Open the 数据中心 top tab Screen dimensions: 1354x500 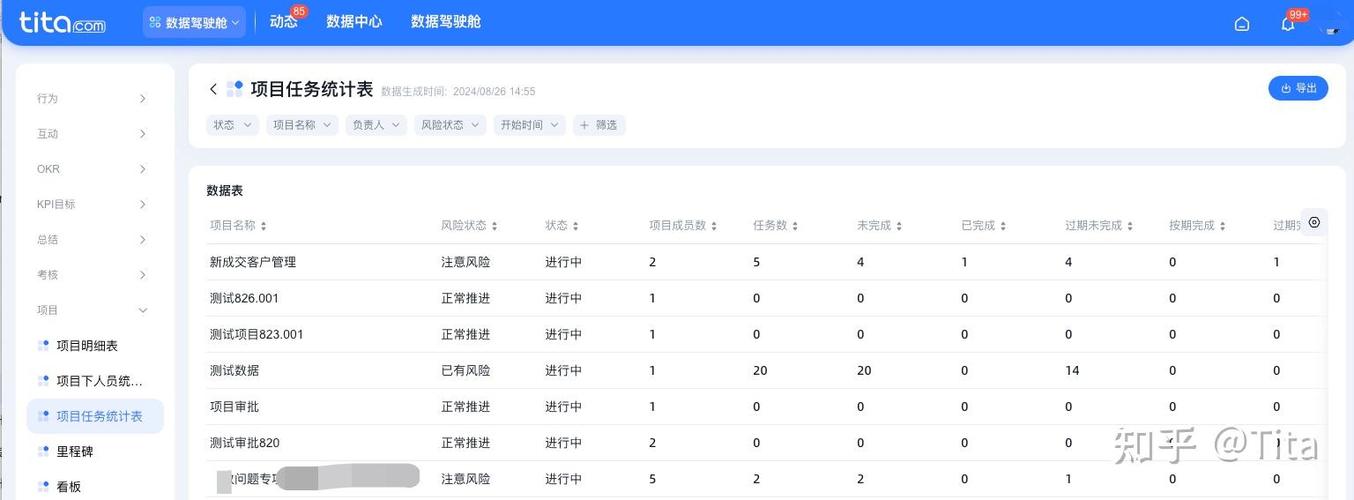(354, 22)
